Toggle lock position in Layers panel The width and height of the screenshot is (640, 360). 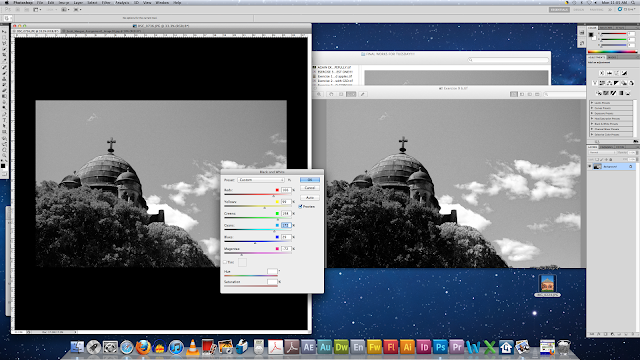[606, 160]
